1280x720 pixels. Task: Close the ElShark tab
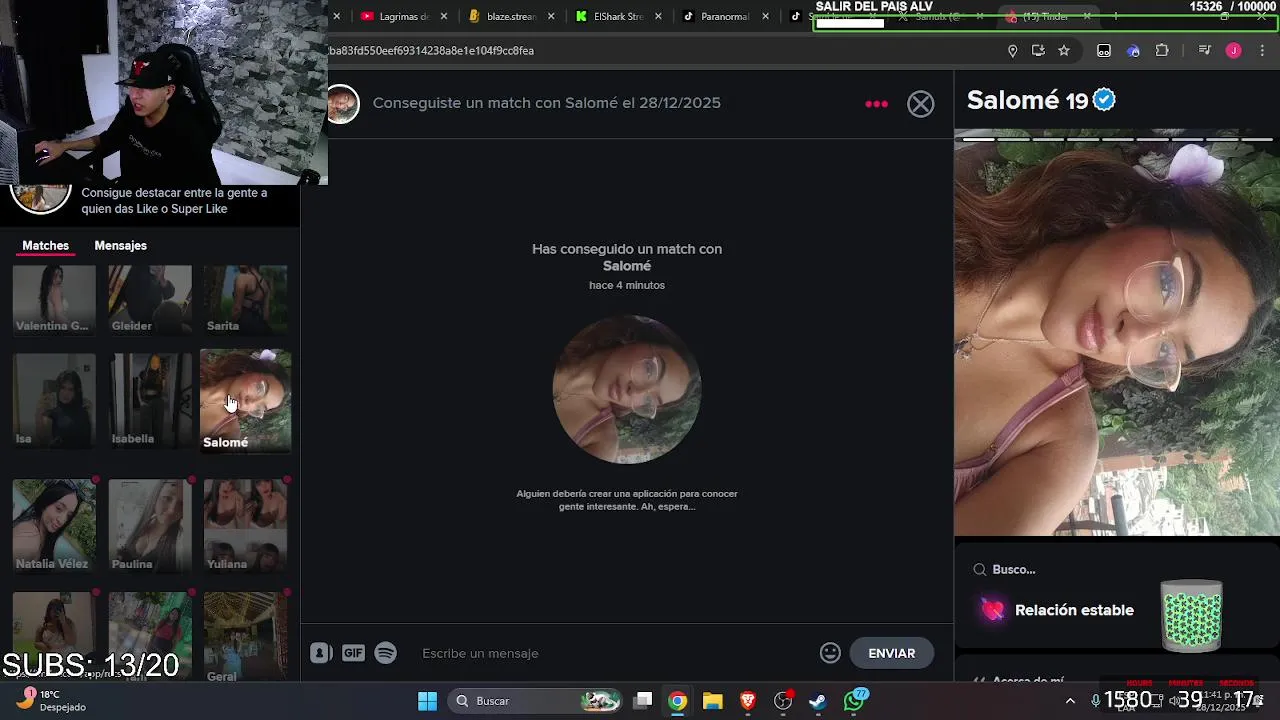click(658, 16)
